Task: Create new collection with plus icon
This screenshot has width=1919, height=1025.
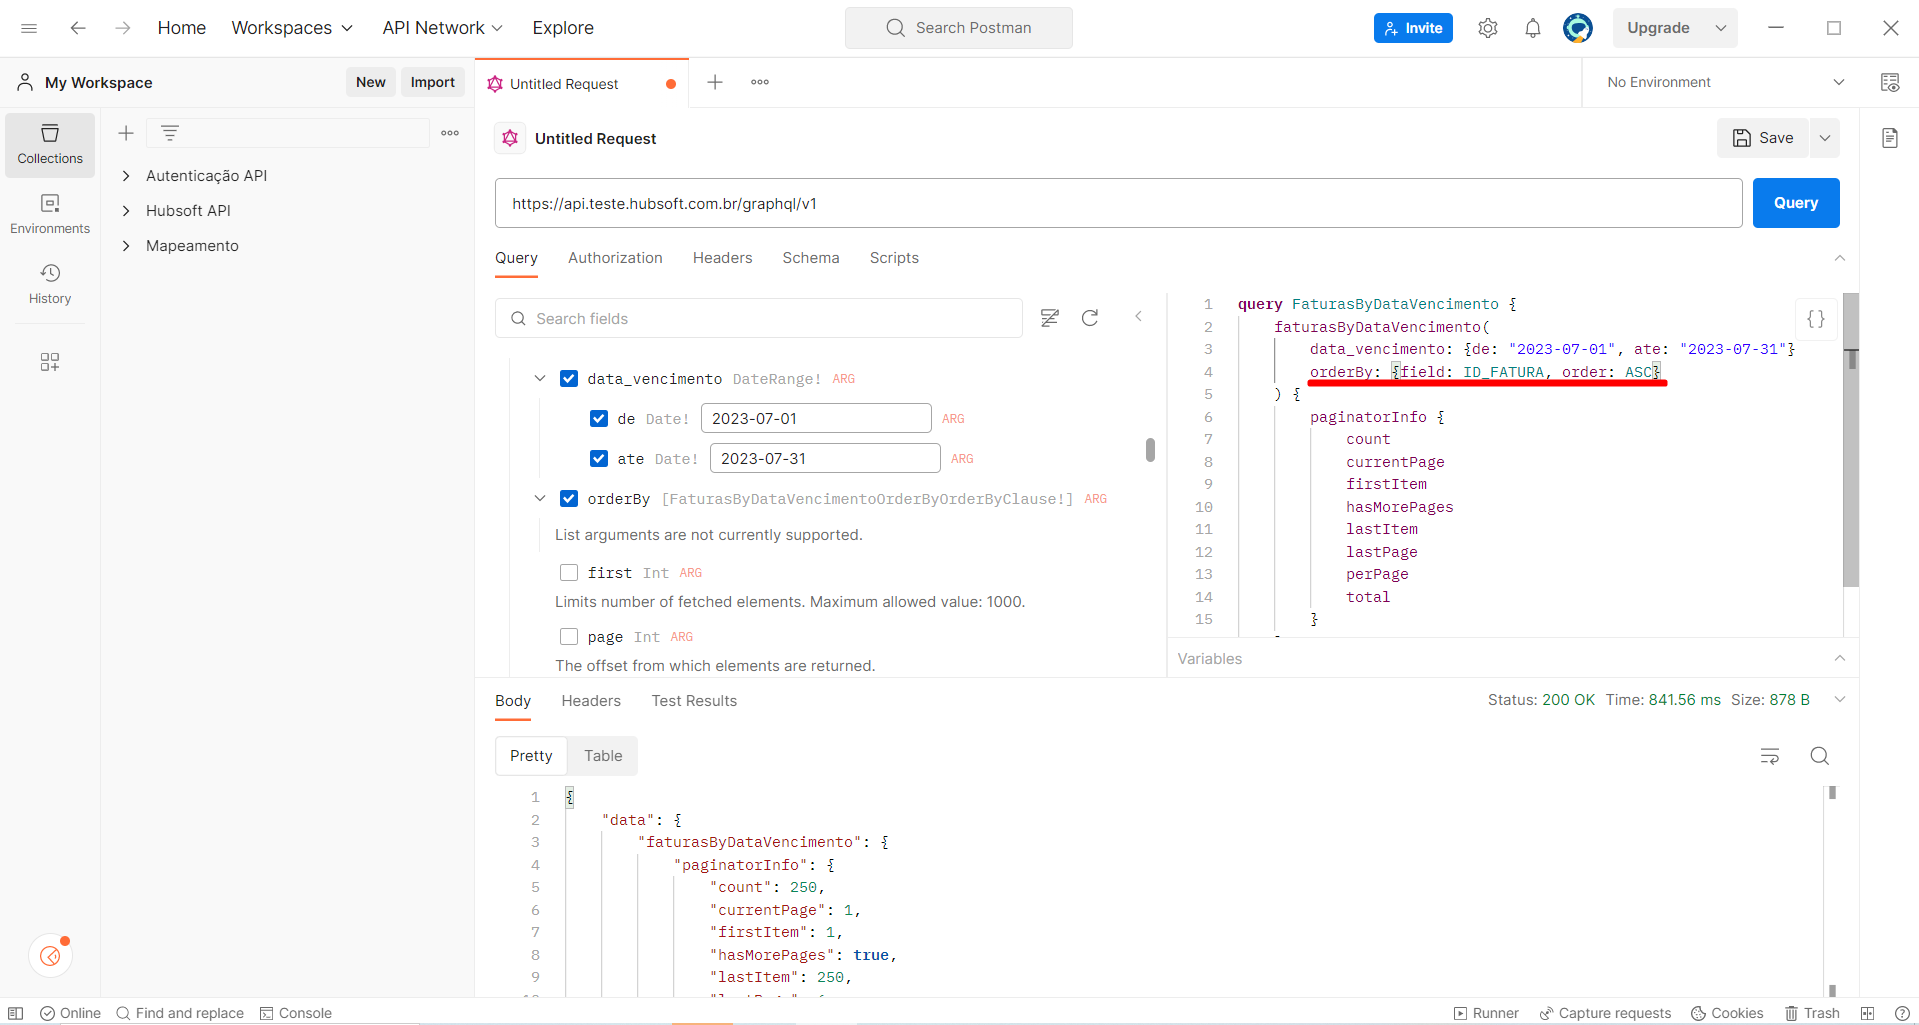Action: [126, 133]
